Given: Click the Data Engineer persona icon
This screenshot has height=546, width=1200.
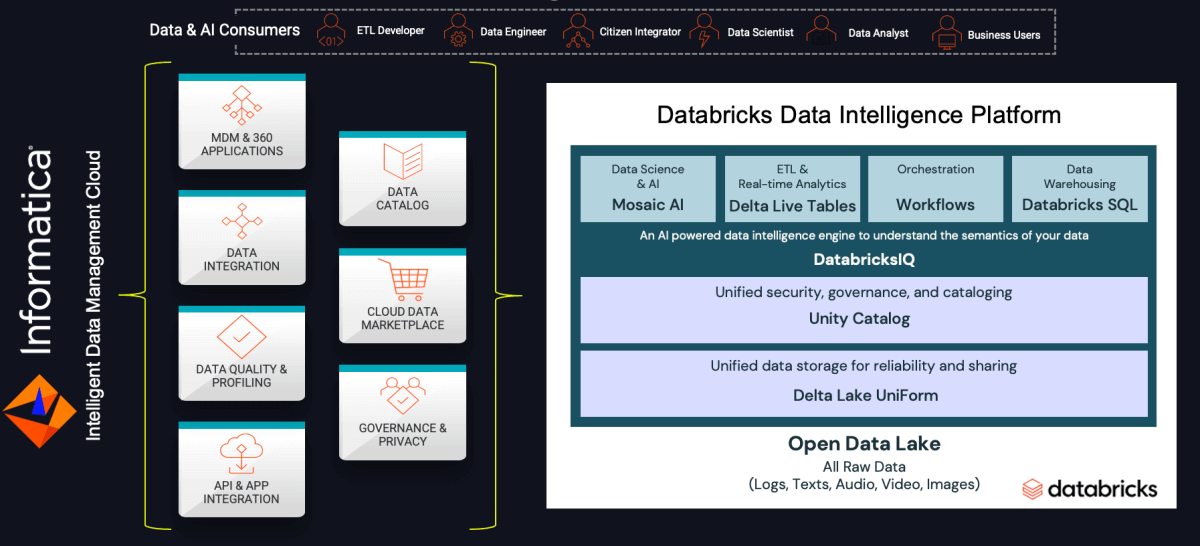Looking at the screenshot, I should coord(458,32).
